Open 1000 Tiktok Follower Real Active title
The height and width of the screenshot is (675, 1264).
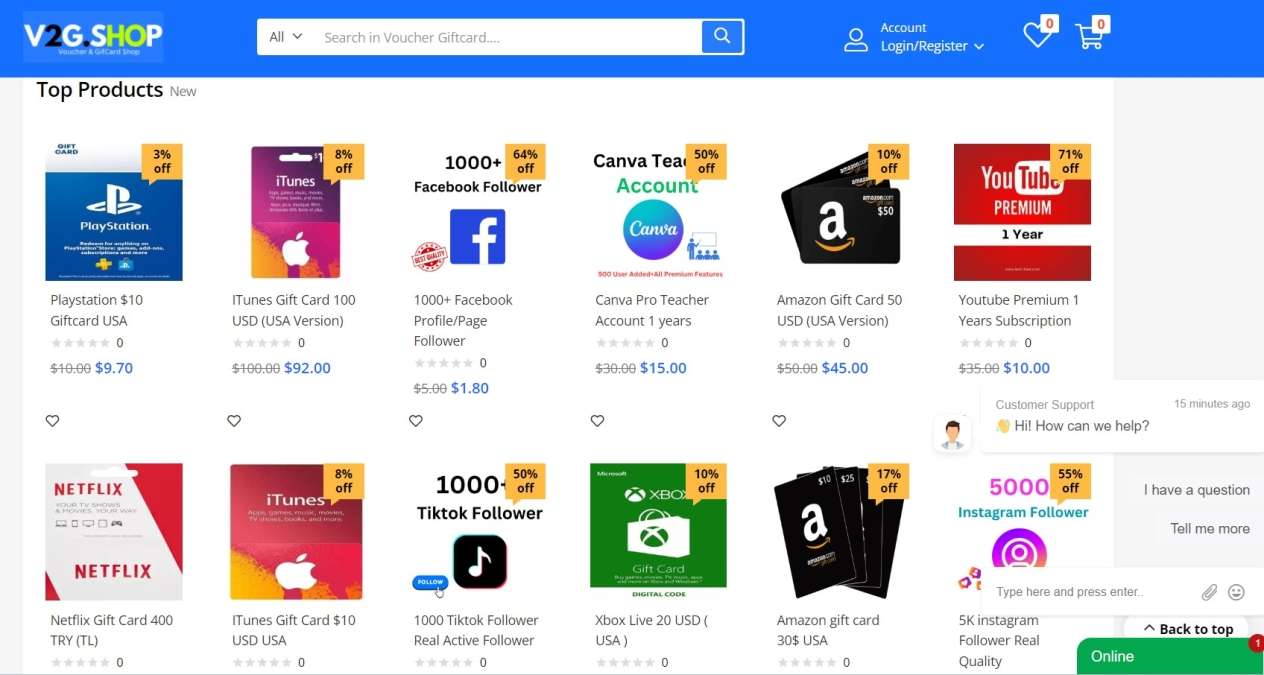[476, 630]
